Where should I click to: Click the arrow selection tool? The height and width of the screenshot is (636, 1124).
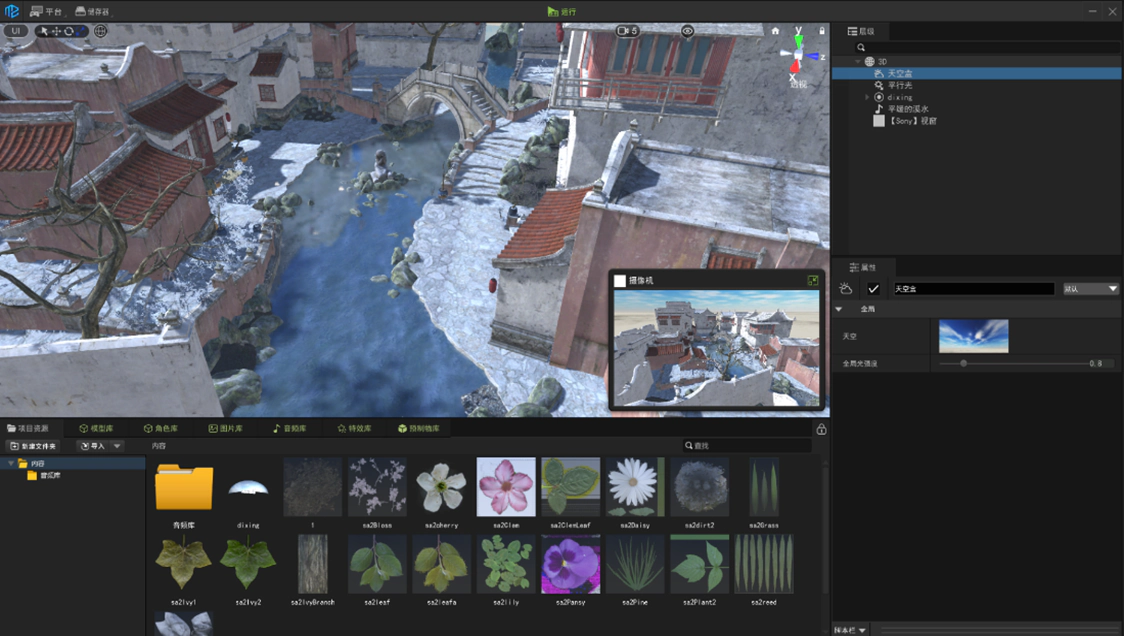(x=42, y=31)
